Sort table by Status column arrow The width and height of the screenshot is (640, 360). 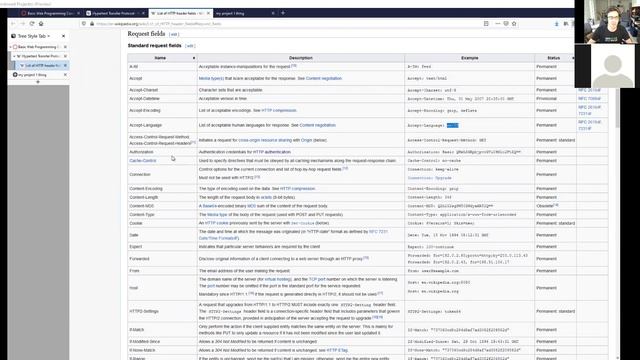tap(573, 58)
